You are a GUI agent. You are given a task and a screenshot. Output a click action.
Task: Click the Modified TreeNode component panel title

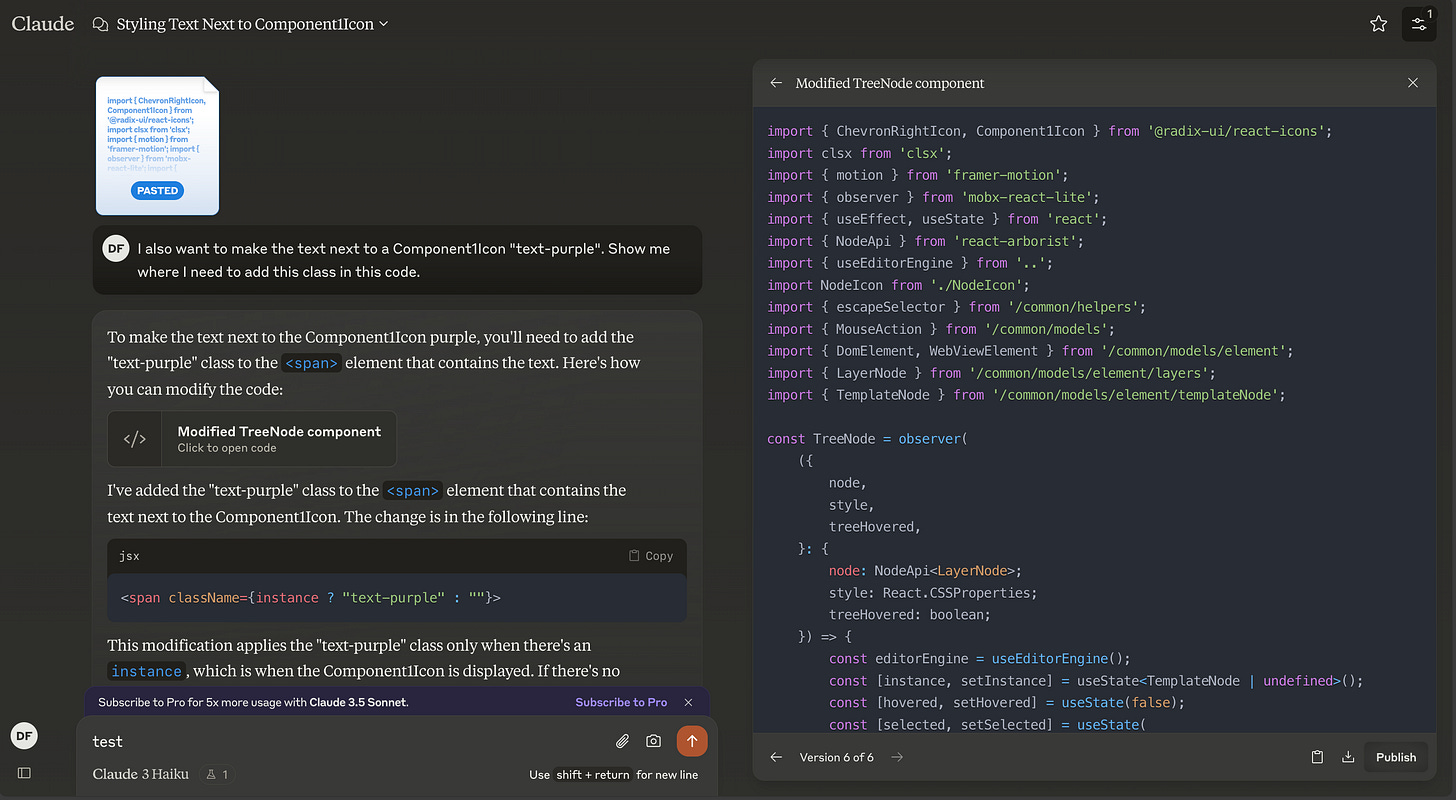coord(890,83)
